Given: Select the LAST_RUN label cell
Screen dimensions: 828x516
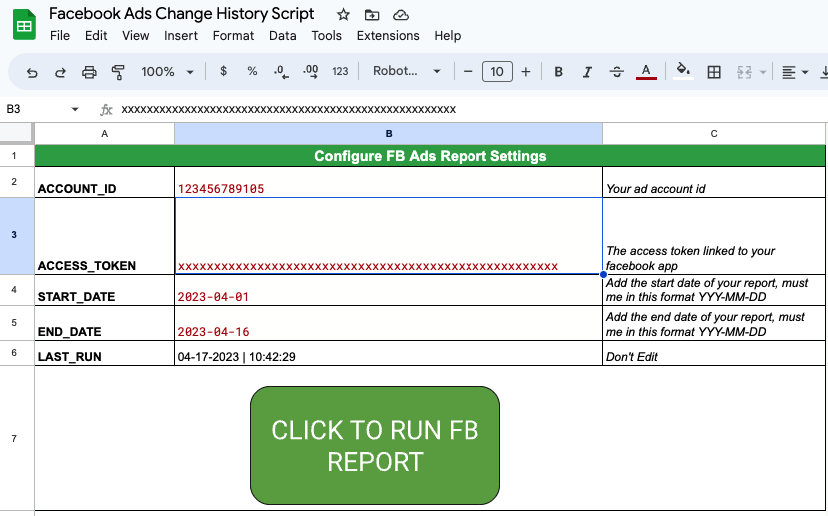Looking at the screenshot, I should [x=105, y=353].
